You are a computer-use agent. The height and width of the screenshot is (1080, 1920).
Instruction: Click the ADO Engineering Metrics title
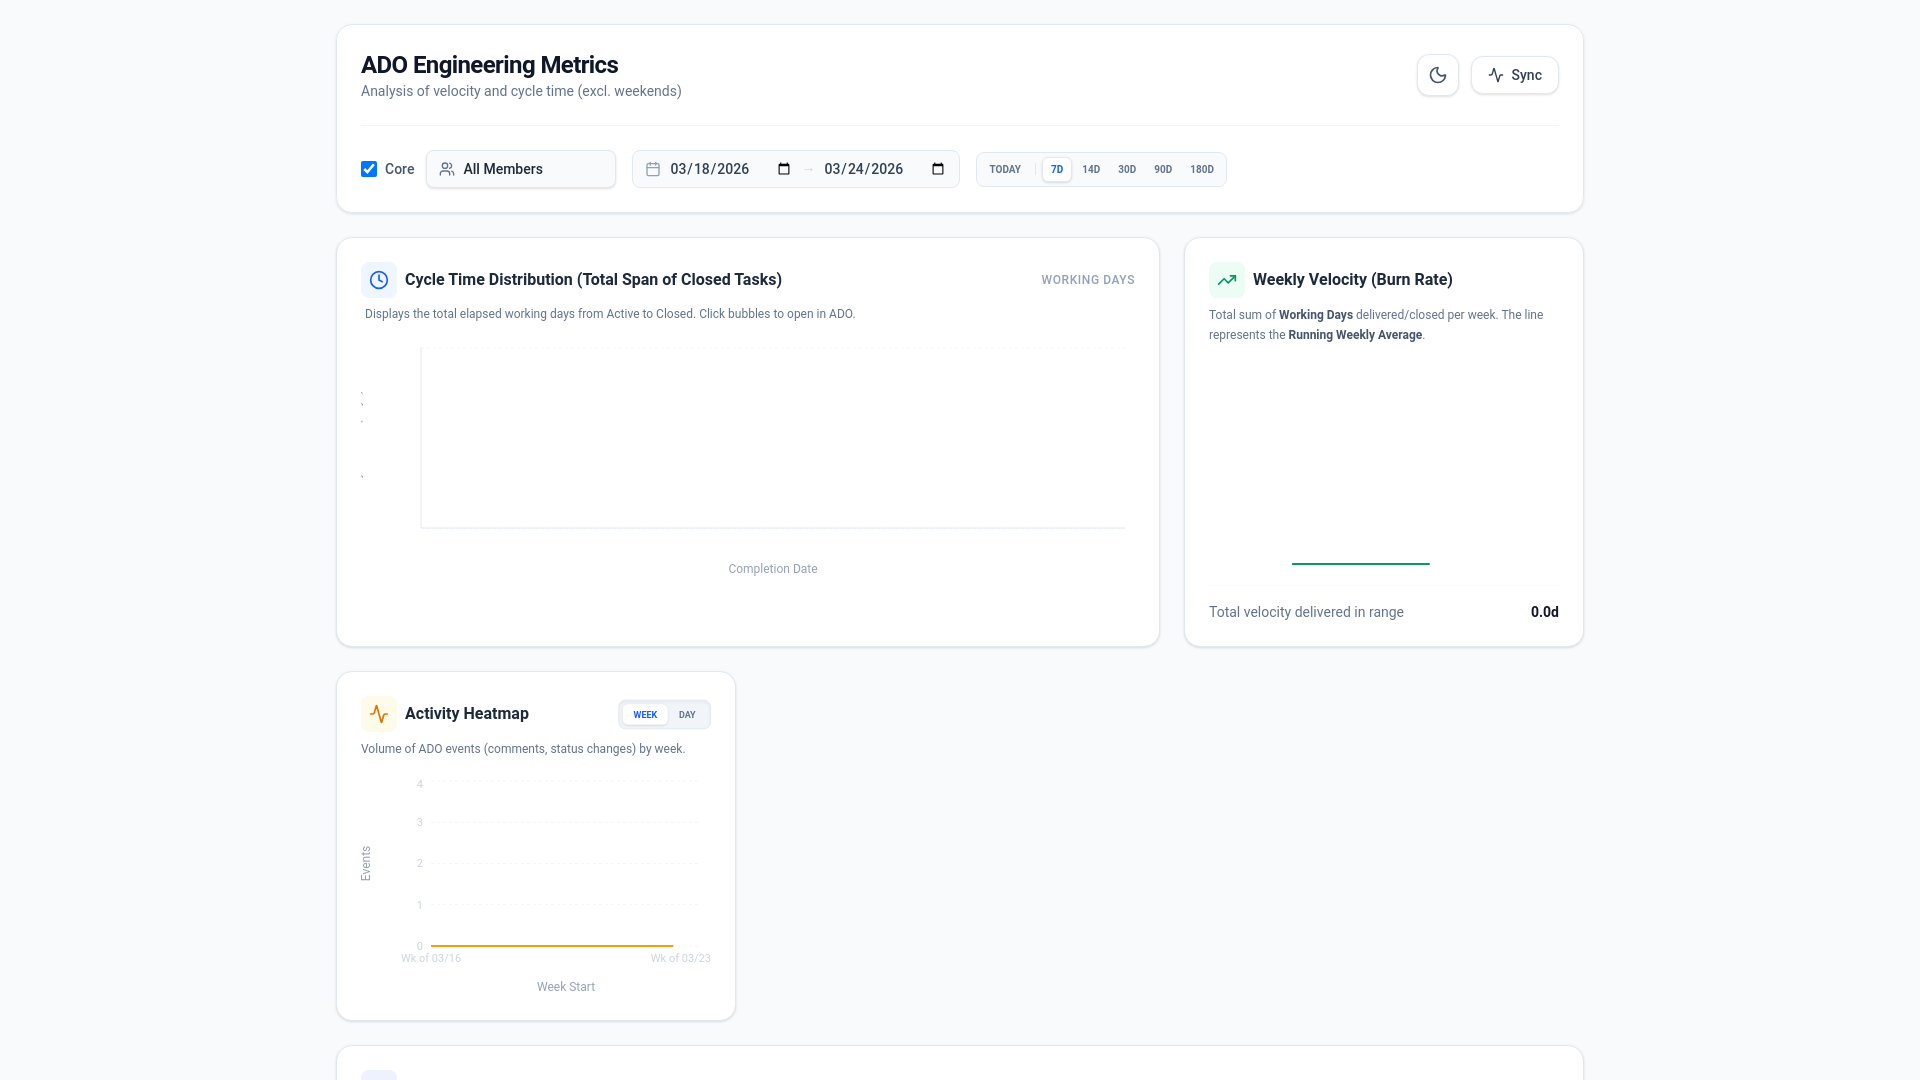tap(489, 65)
